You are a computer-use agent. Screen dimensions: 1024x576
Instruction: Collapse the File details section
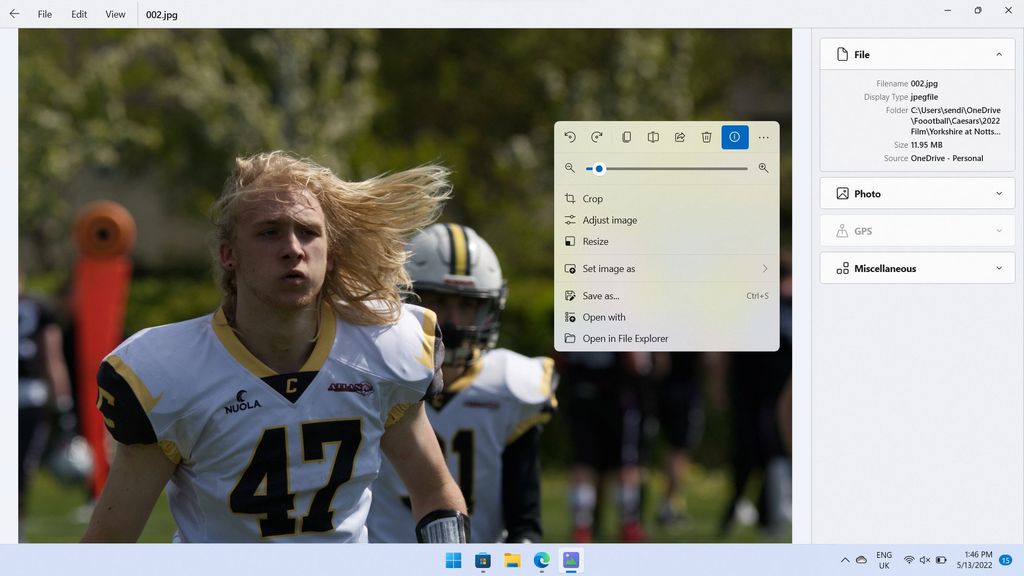pos(999,54)
